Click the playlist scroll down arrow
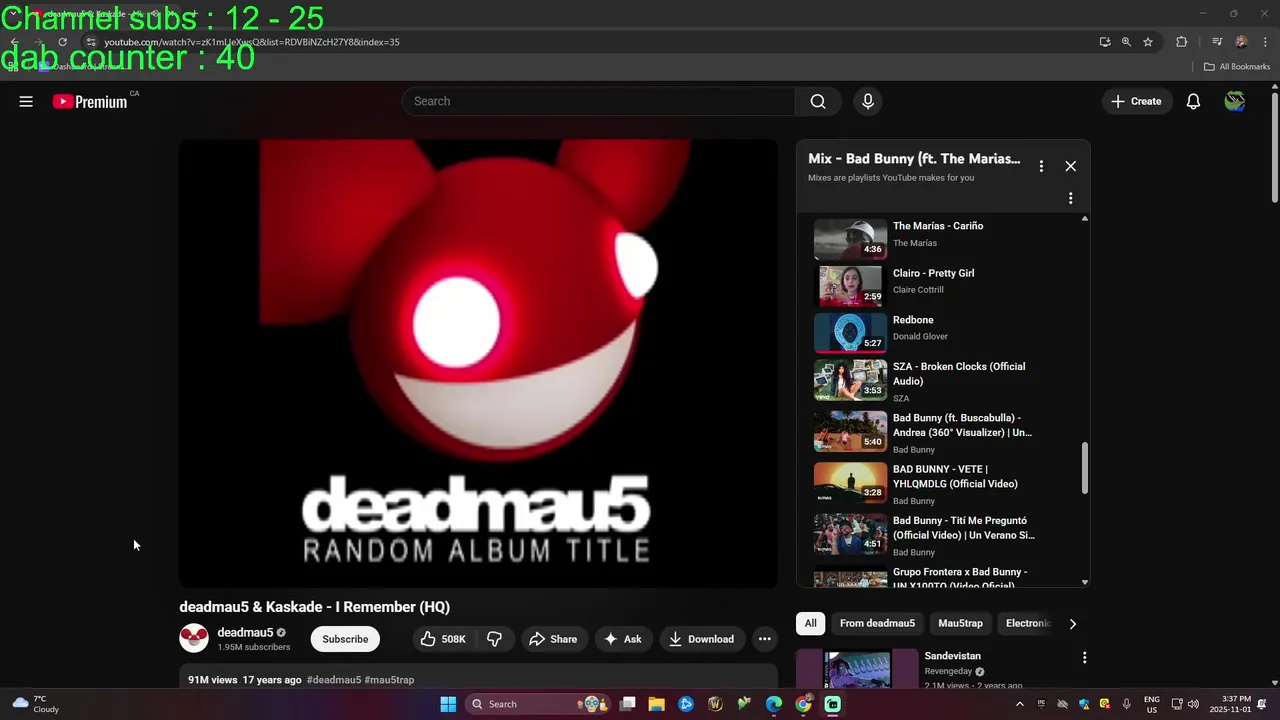 coord(1085,582)
